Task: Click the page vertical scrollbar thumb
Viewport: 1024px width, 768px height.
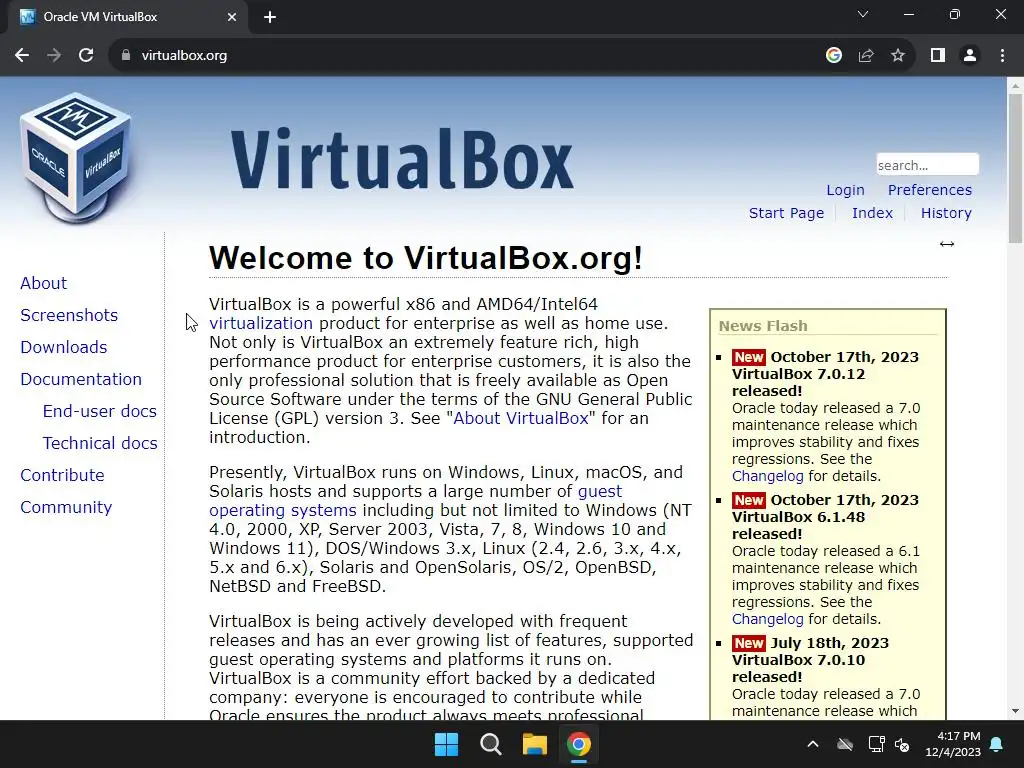Action: (1015, 168)
